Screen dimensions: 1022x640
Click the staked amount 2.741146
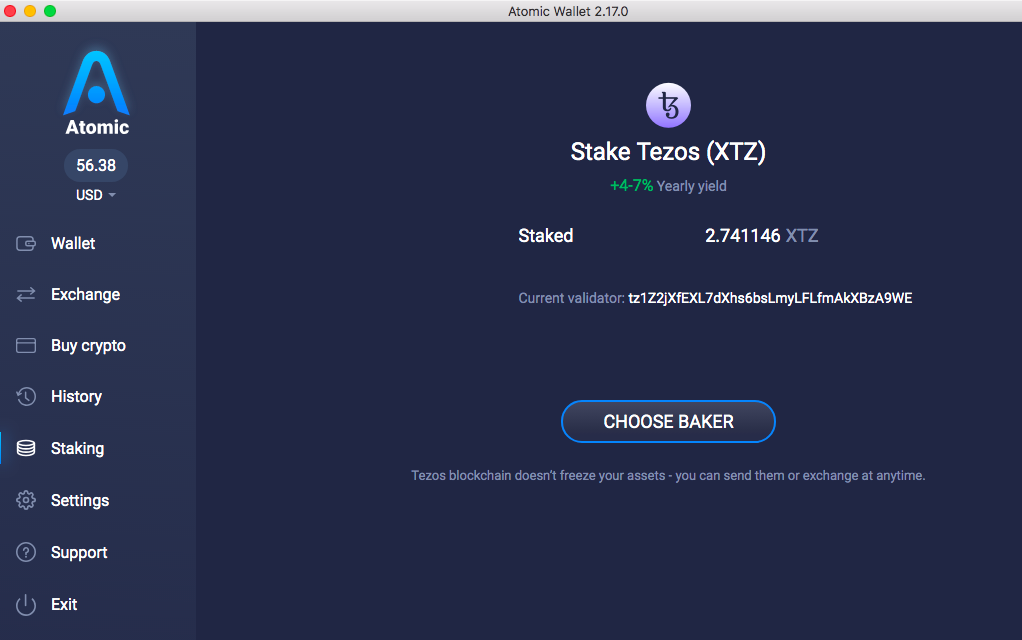coord(742,236)
